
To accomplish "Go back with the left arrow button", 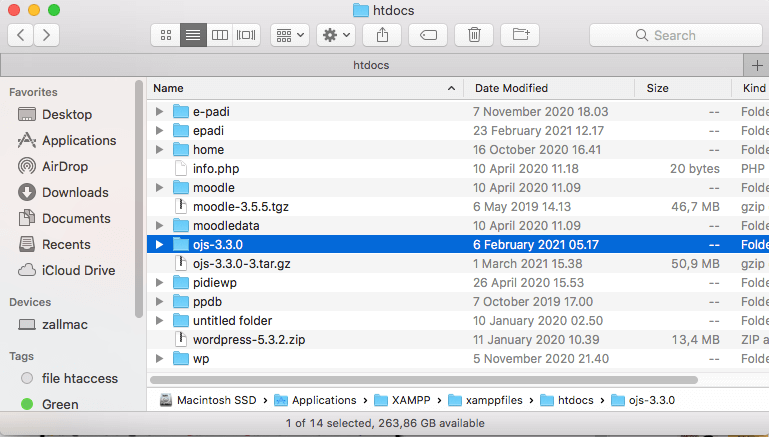I will [21, 35].
